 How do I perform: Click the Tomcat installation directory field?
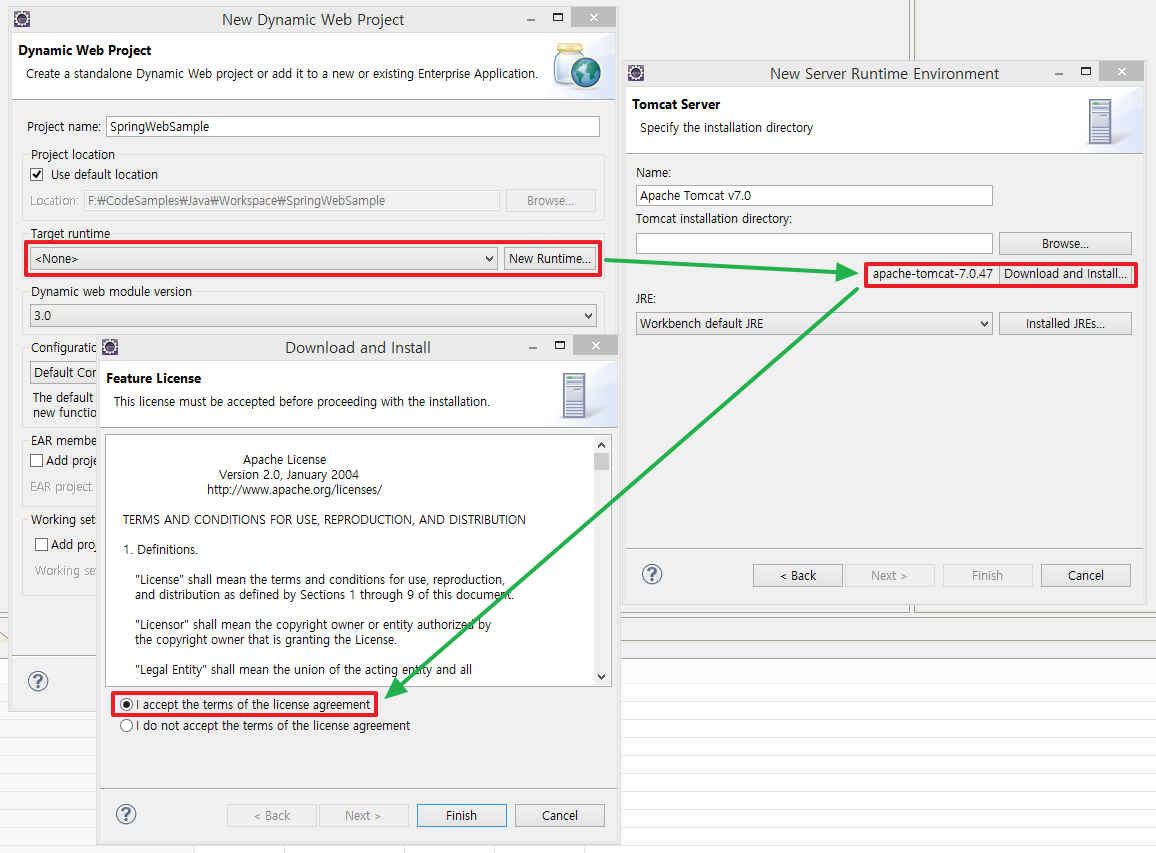814,243
